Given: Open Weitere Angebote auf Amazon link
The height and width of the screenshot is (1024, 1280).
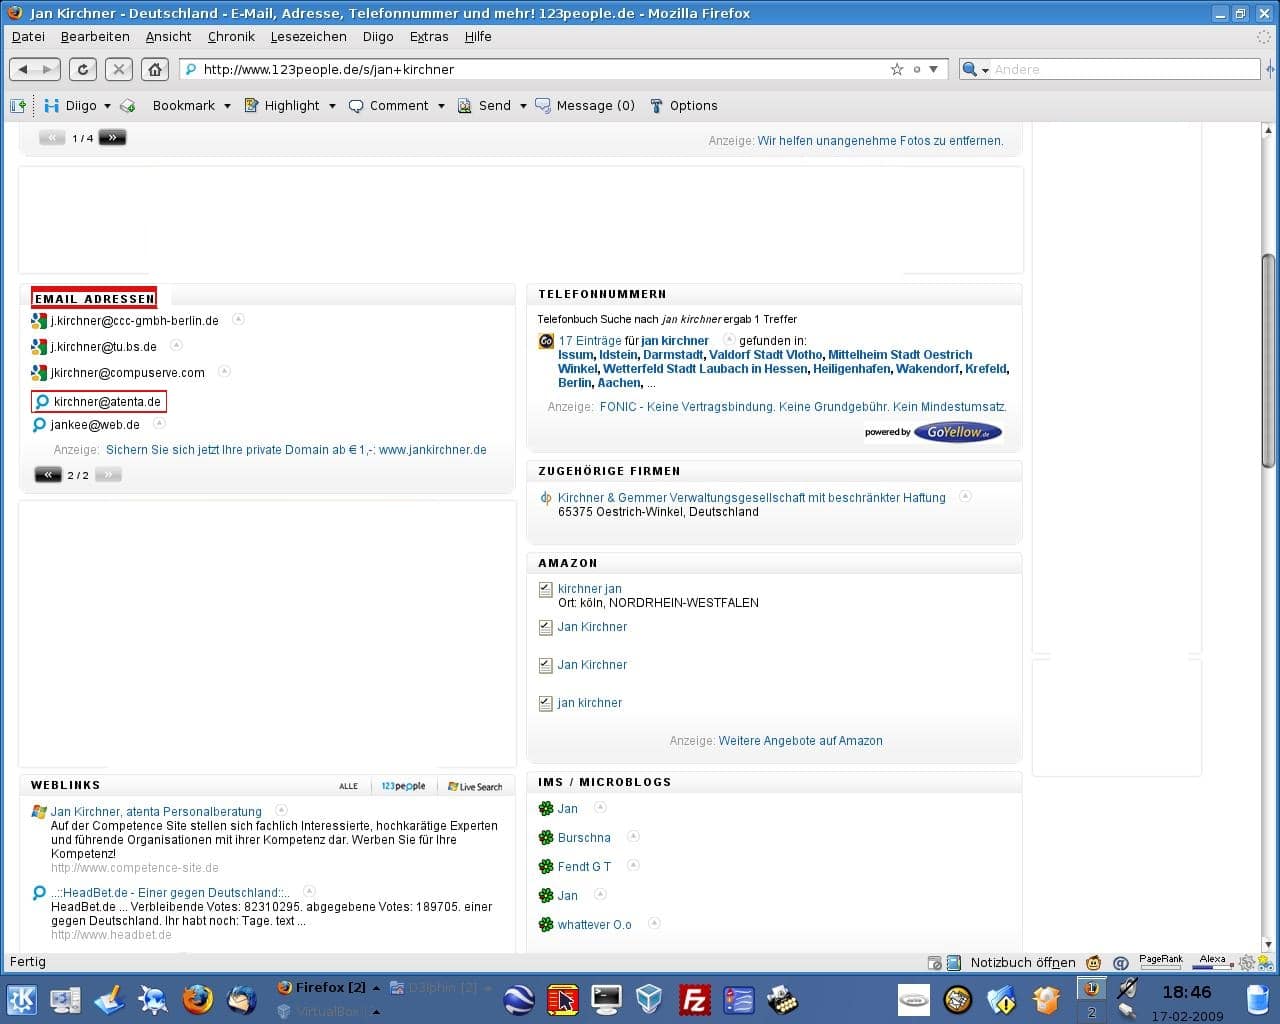Looking at the screenshot, I should tap(800, 741).
